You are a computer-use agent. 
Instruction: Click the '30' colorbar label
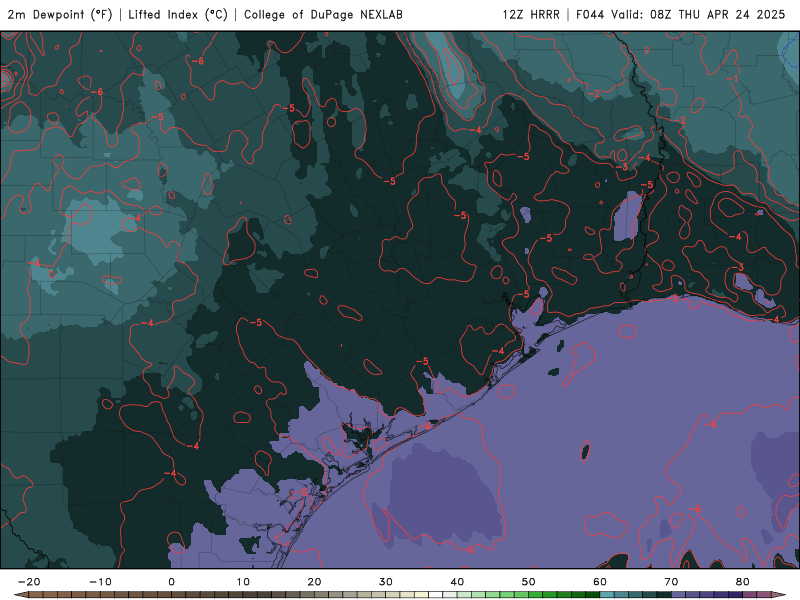[x=386, y=582]
